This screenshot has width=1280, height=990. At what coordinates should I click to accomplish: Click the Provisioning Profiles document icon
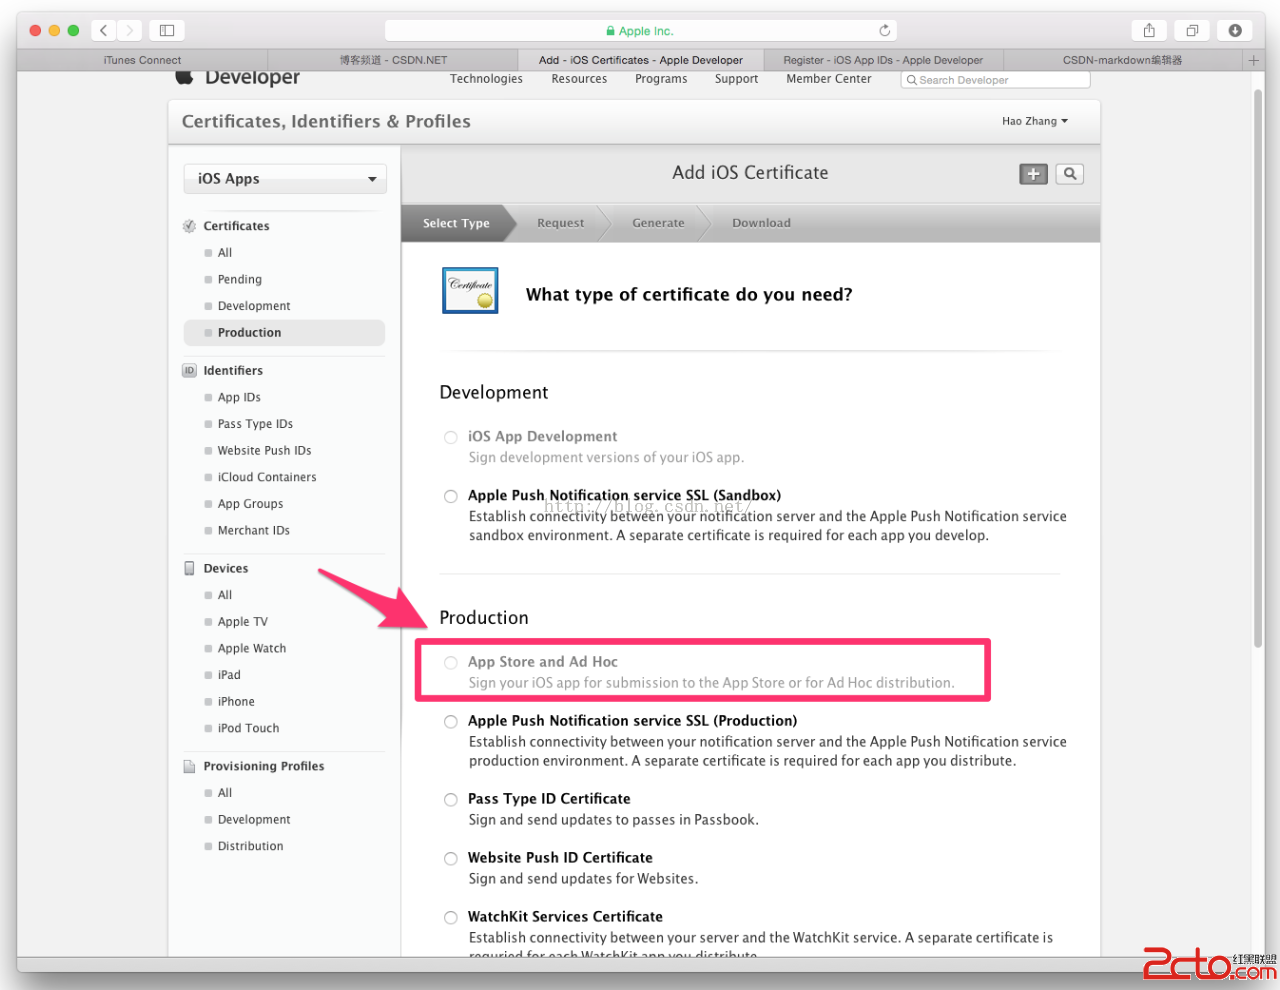[x=189, y=766]
